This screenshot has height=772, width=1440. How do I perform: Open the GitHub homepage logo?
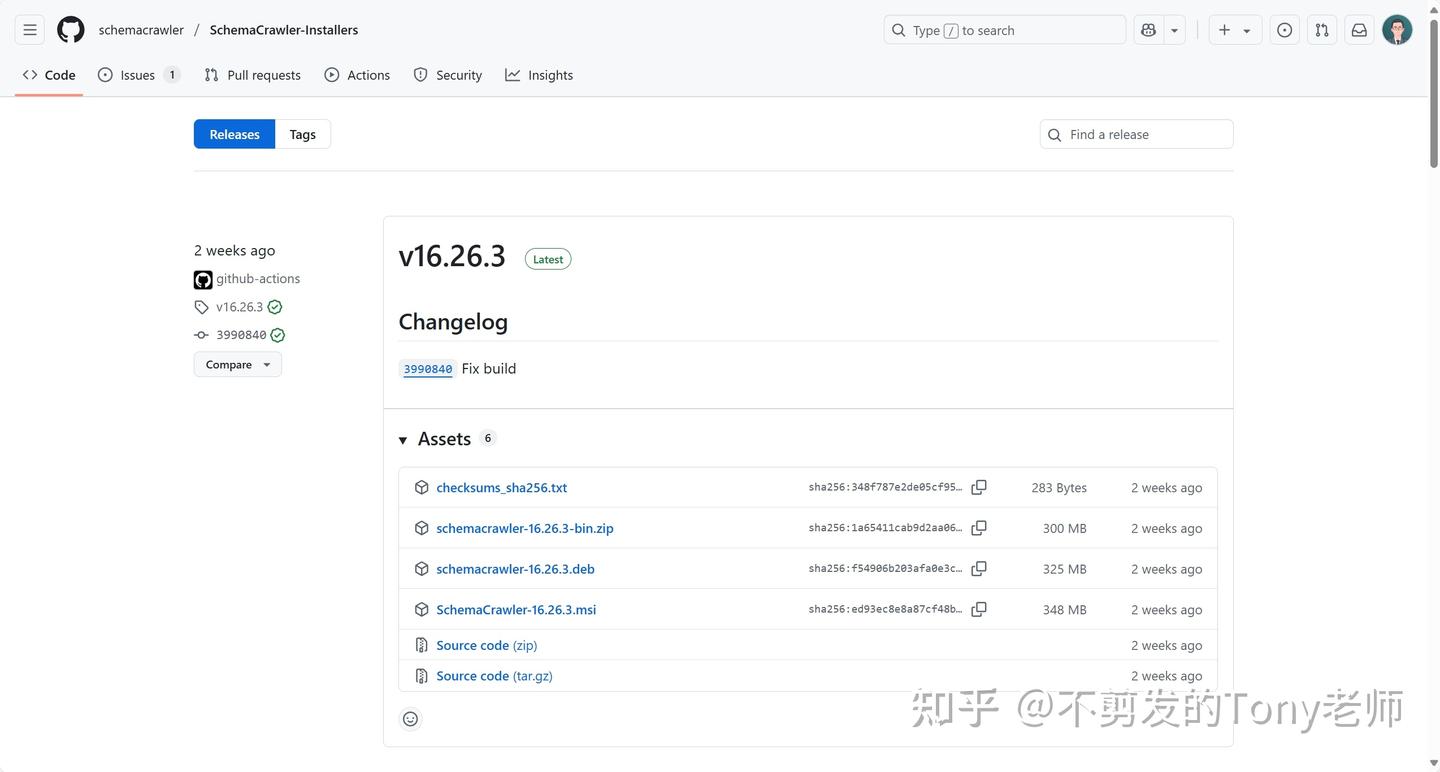coord(69,29)
